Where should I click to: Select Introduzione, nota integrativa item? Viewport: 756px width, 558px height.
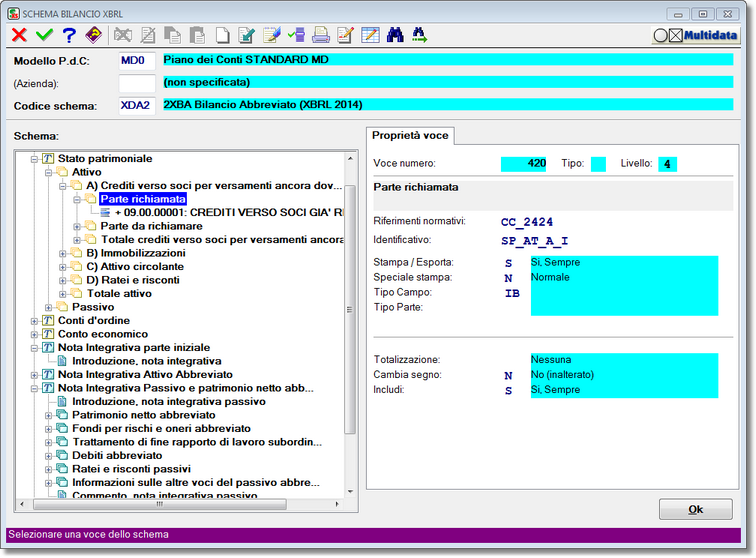pos(147,361)
